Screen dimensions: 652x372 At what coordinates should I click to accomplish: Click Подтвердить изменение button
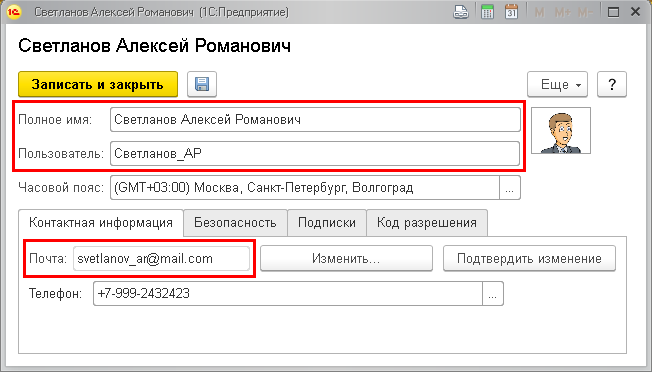click(529, 259)
